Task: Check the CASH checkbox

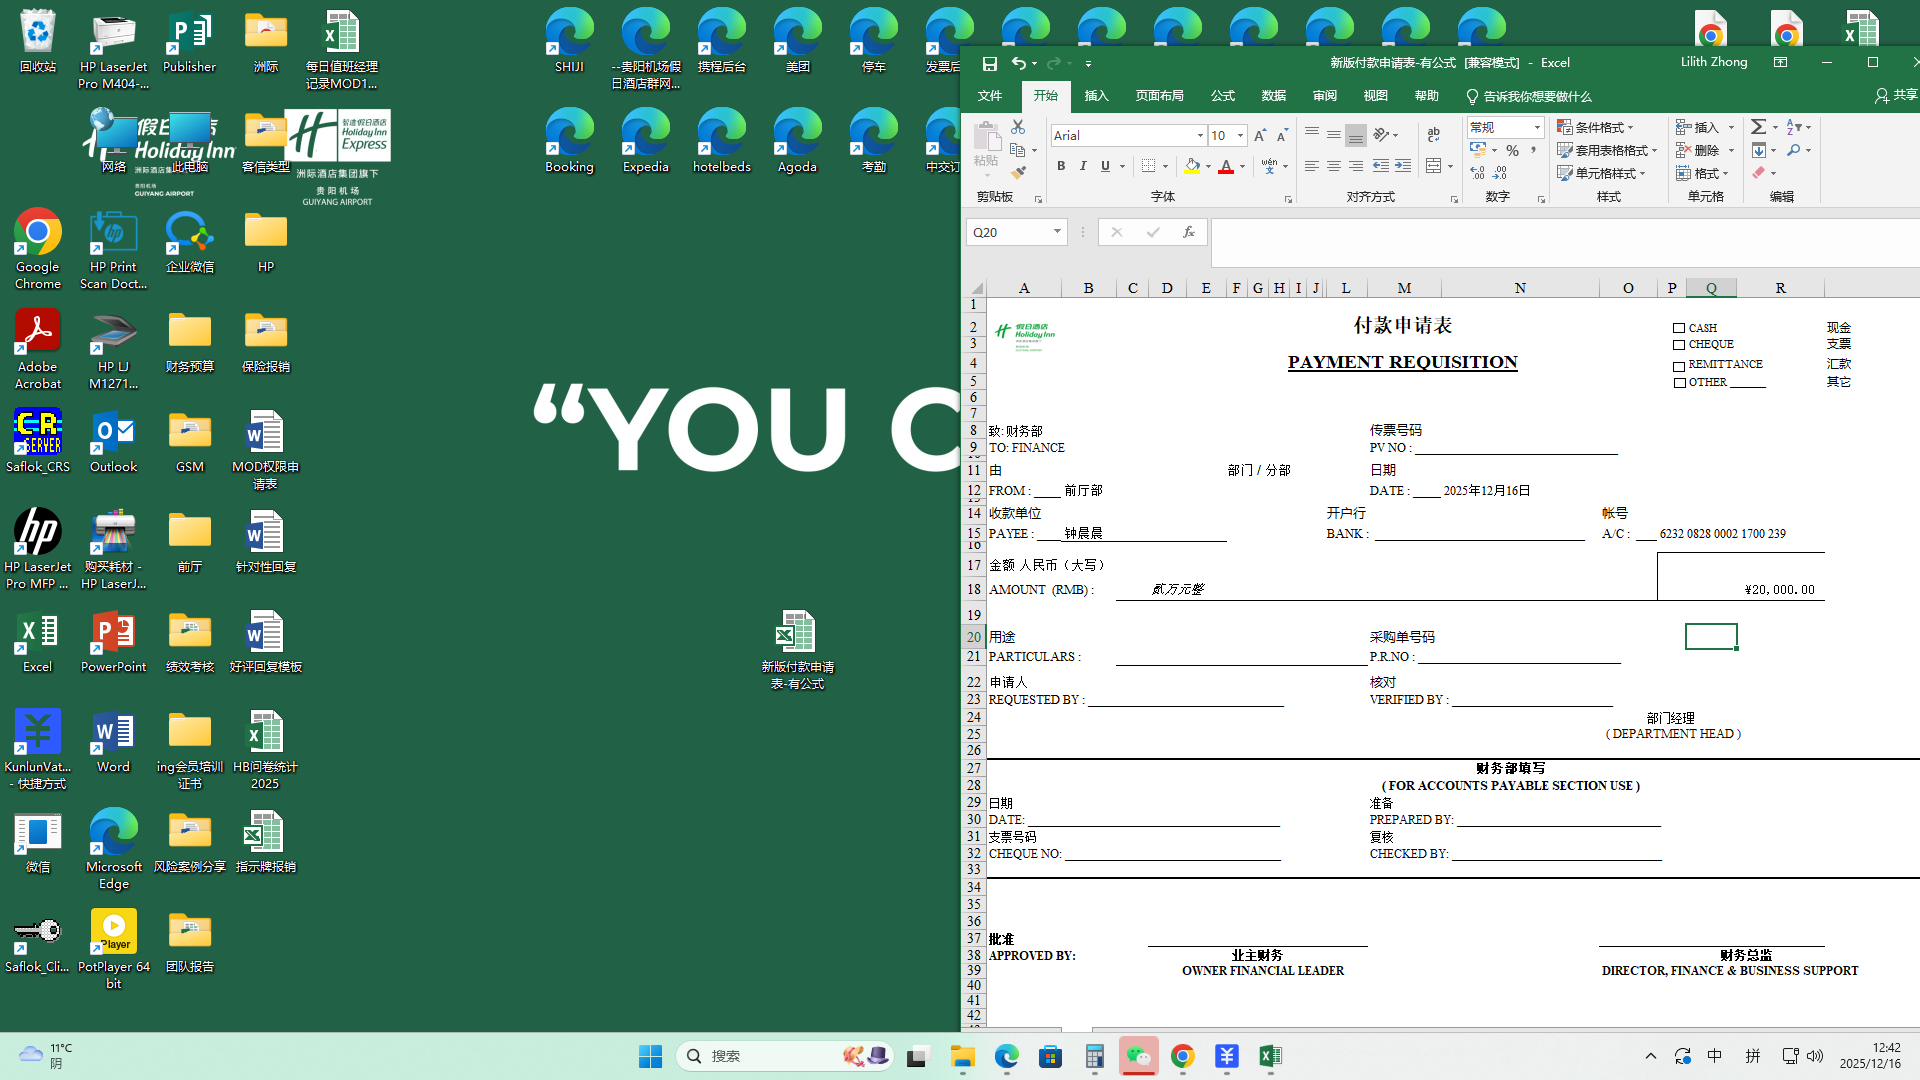Action: (1679, 328)
